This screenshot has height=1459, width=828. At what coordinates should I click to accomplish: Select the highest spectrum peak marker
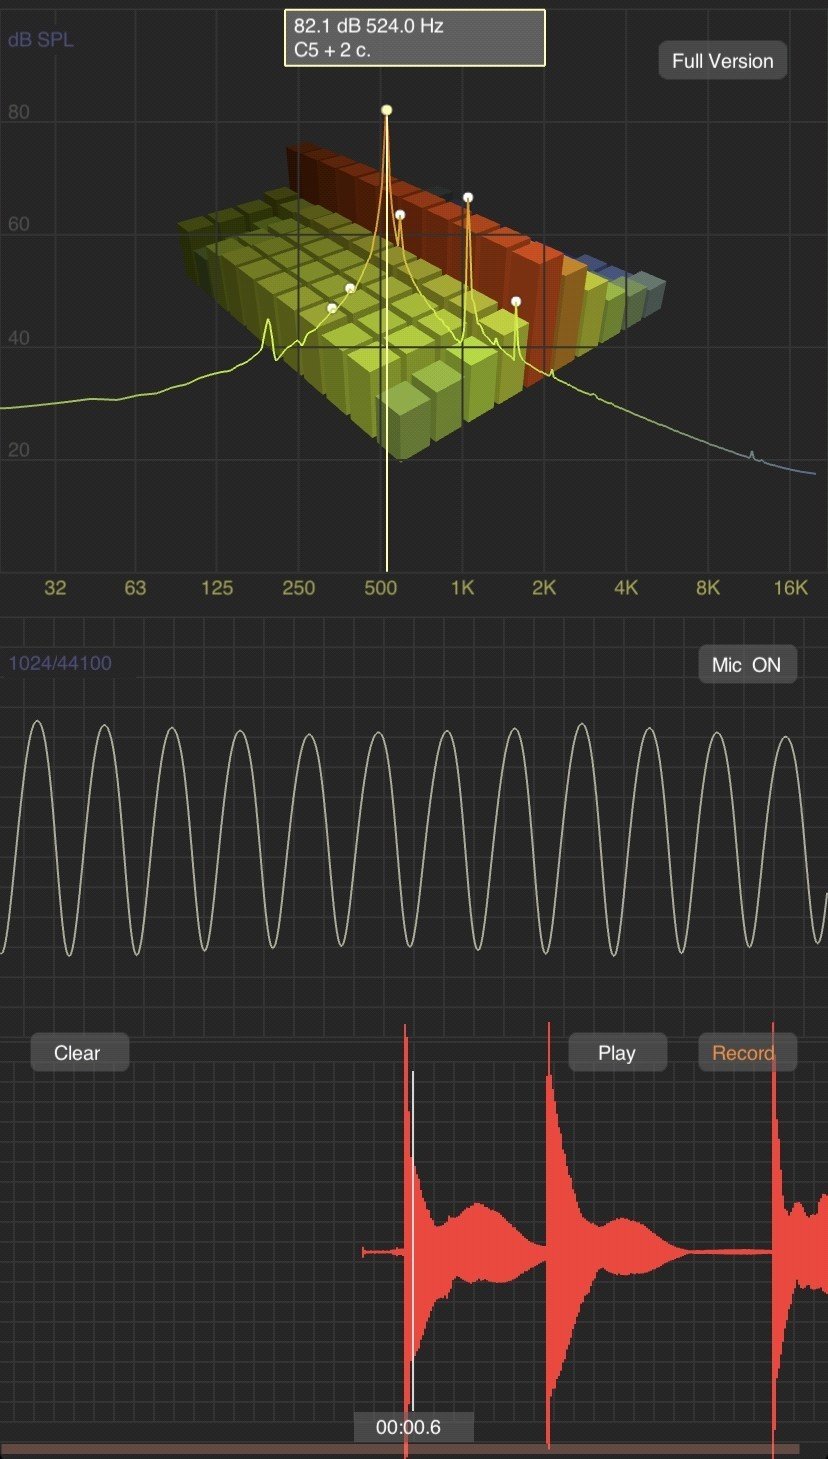point(387,110)
